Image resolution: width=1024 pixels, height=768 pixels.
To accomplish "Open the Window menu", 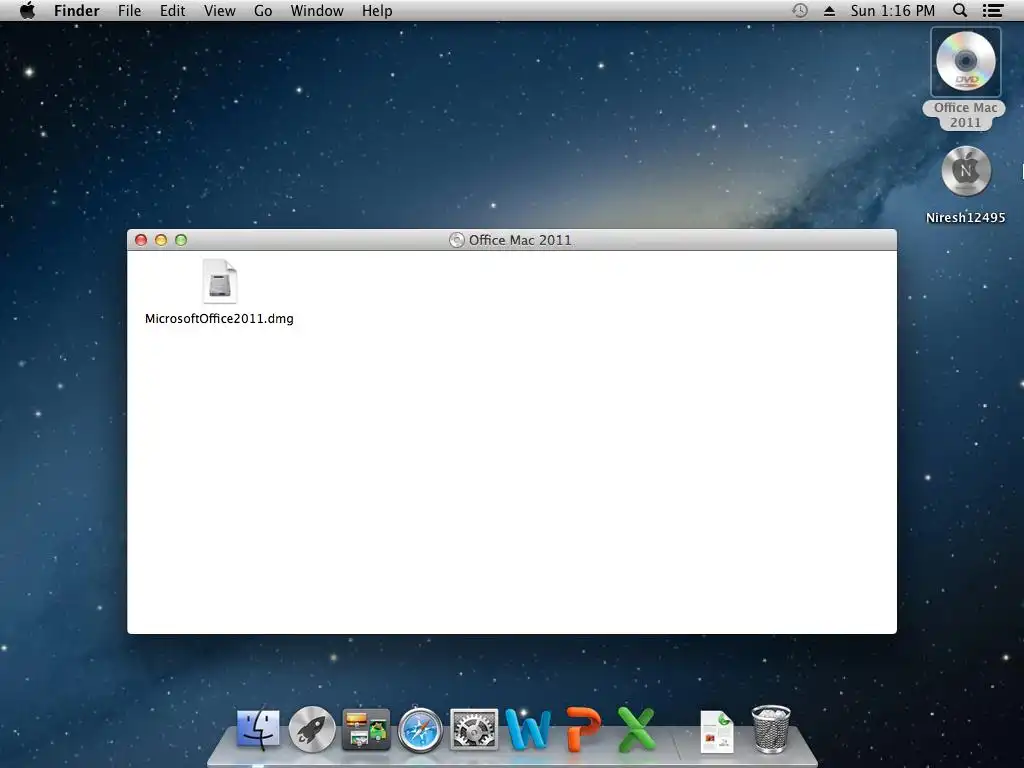I will [317, 11].
